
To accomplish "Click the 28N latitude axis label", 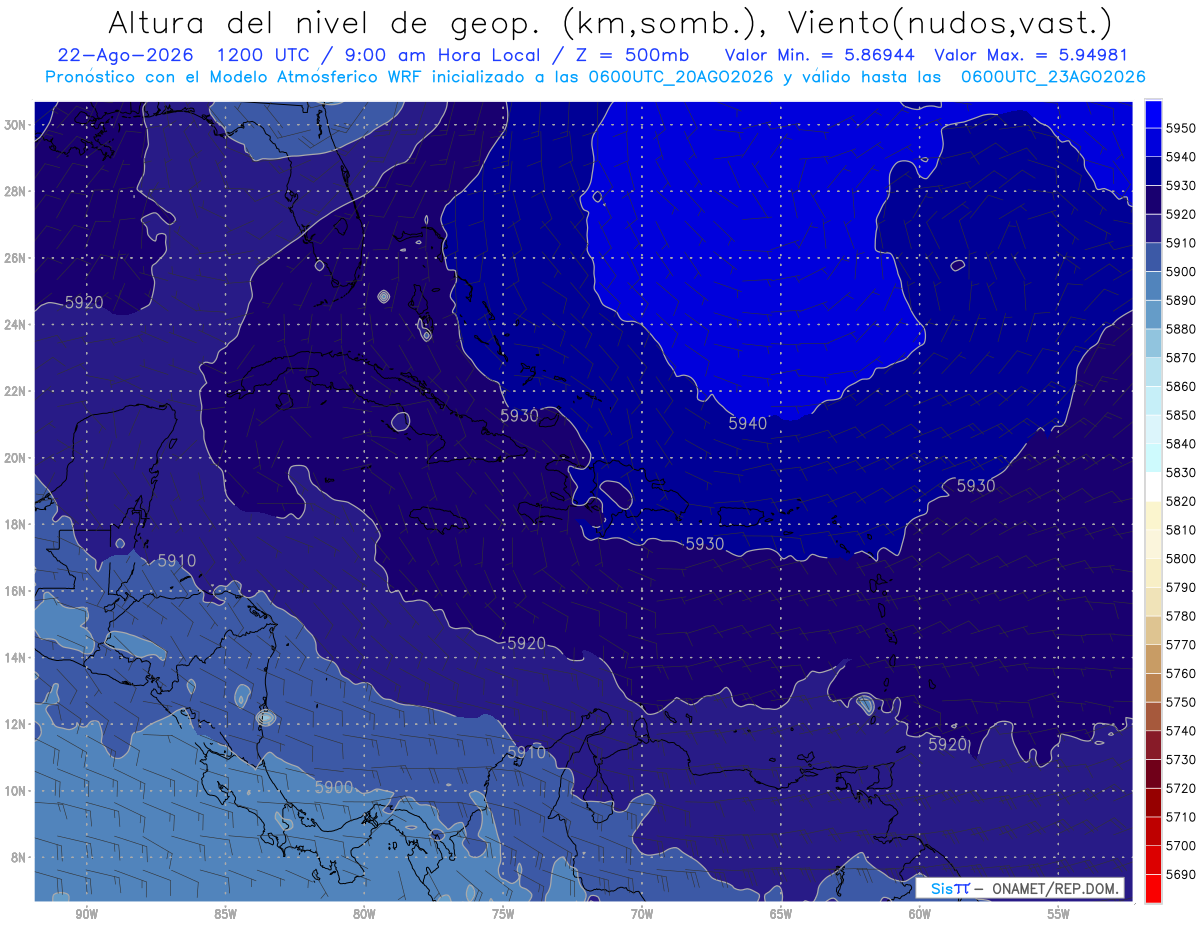I will point(15,191).
